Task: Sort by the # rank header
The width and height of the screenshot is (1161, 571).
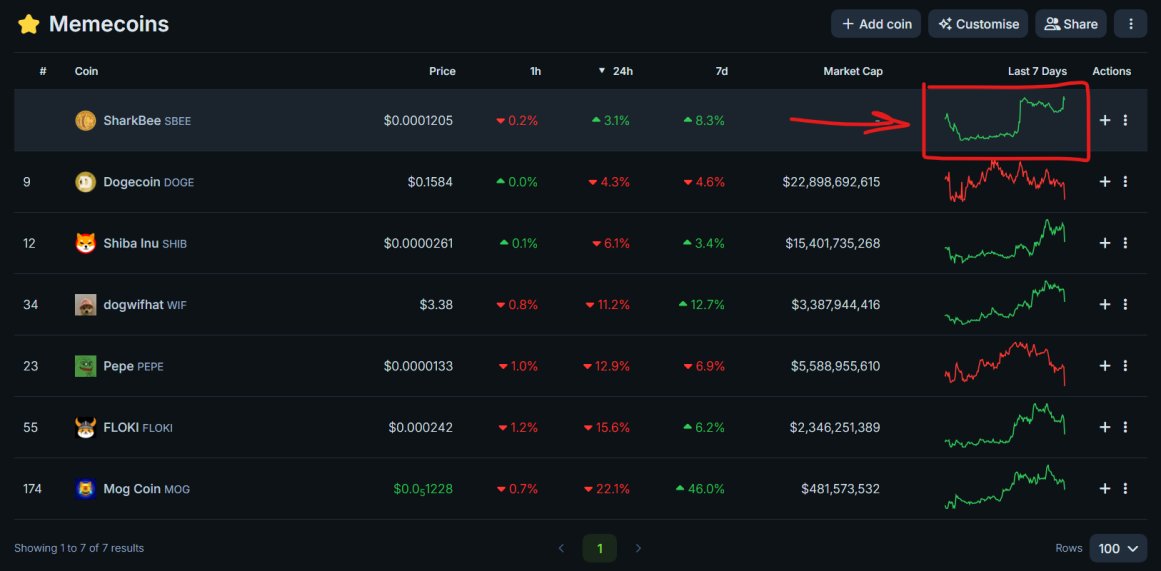Action: 43,71
